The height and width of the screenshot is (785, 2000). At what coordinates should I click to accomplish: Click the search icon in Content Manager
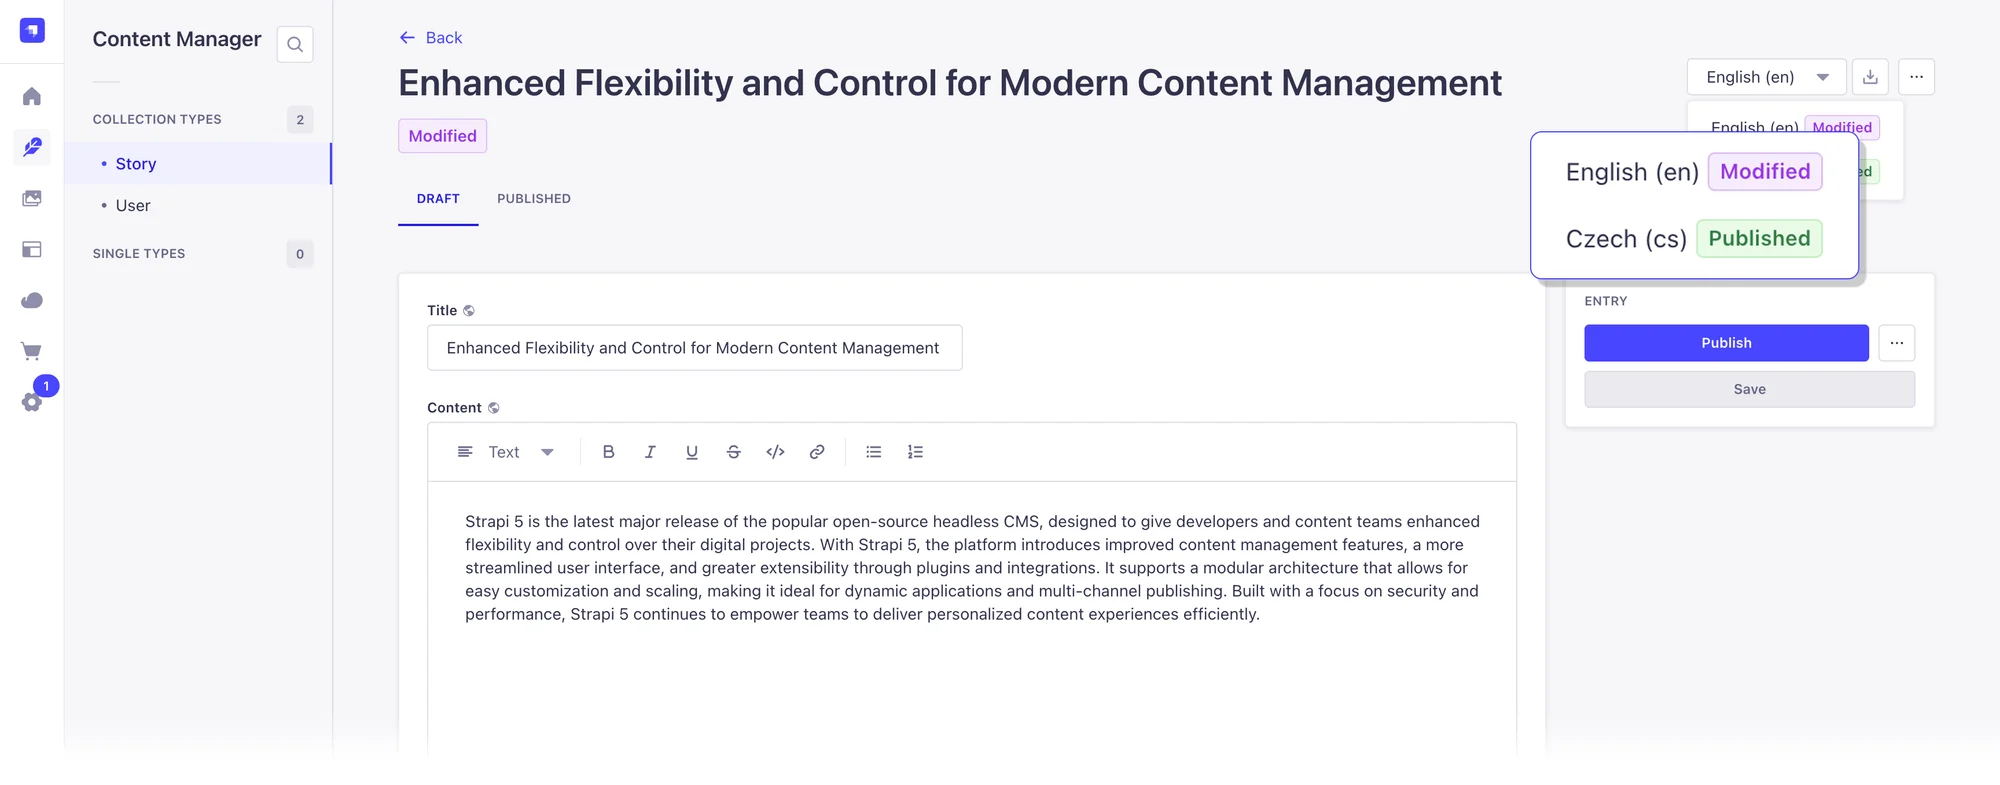click(x=295, y=44)
